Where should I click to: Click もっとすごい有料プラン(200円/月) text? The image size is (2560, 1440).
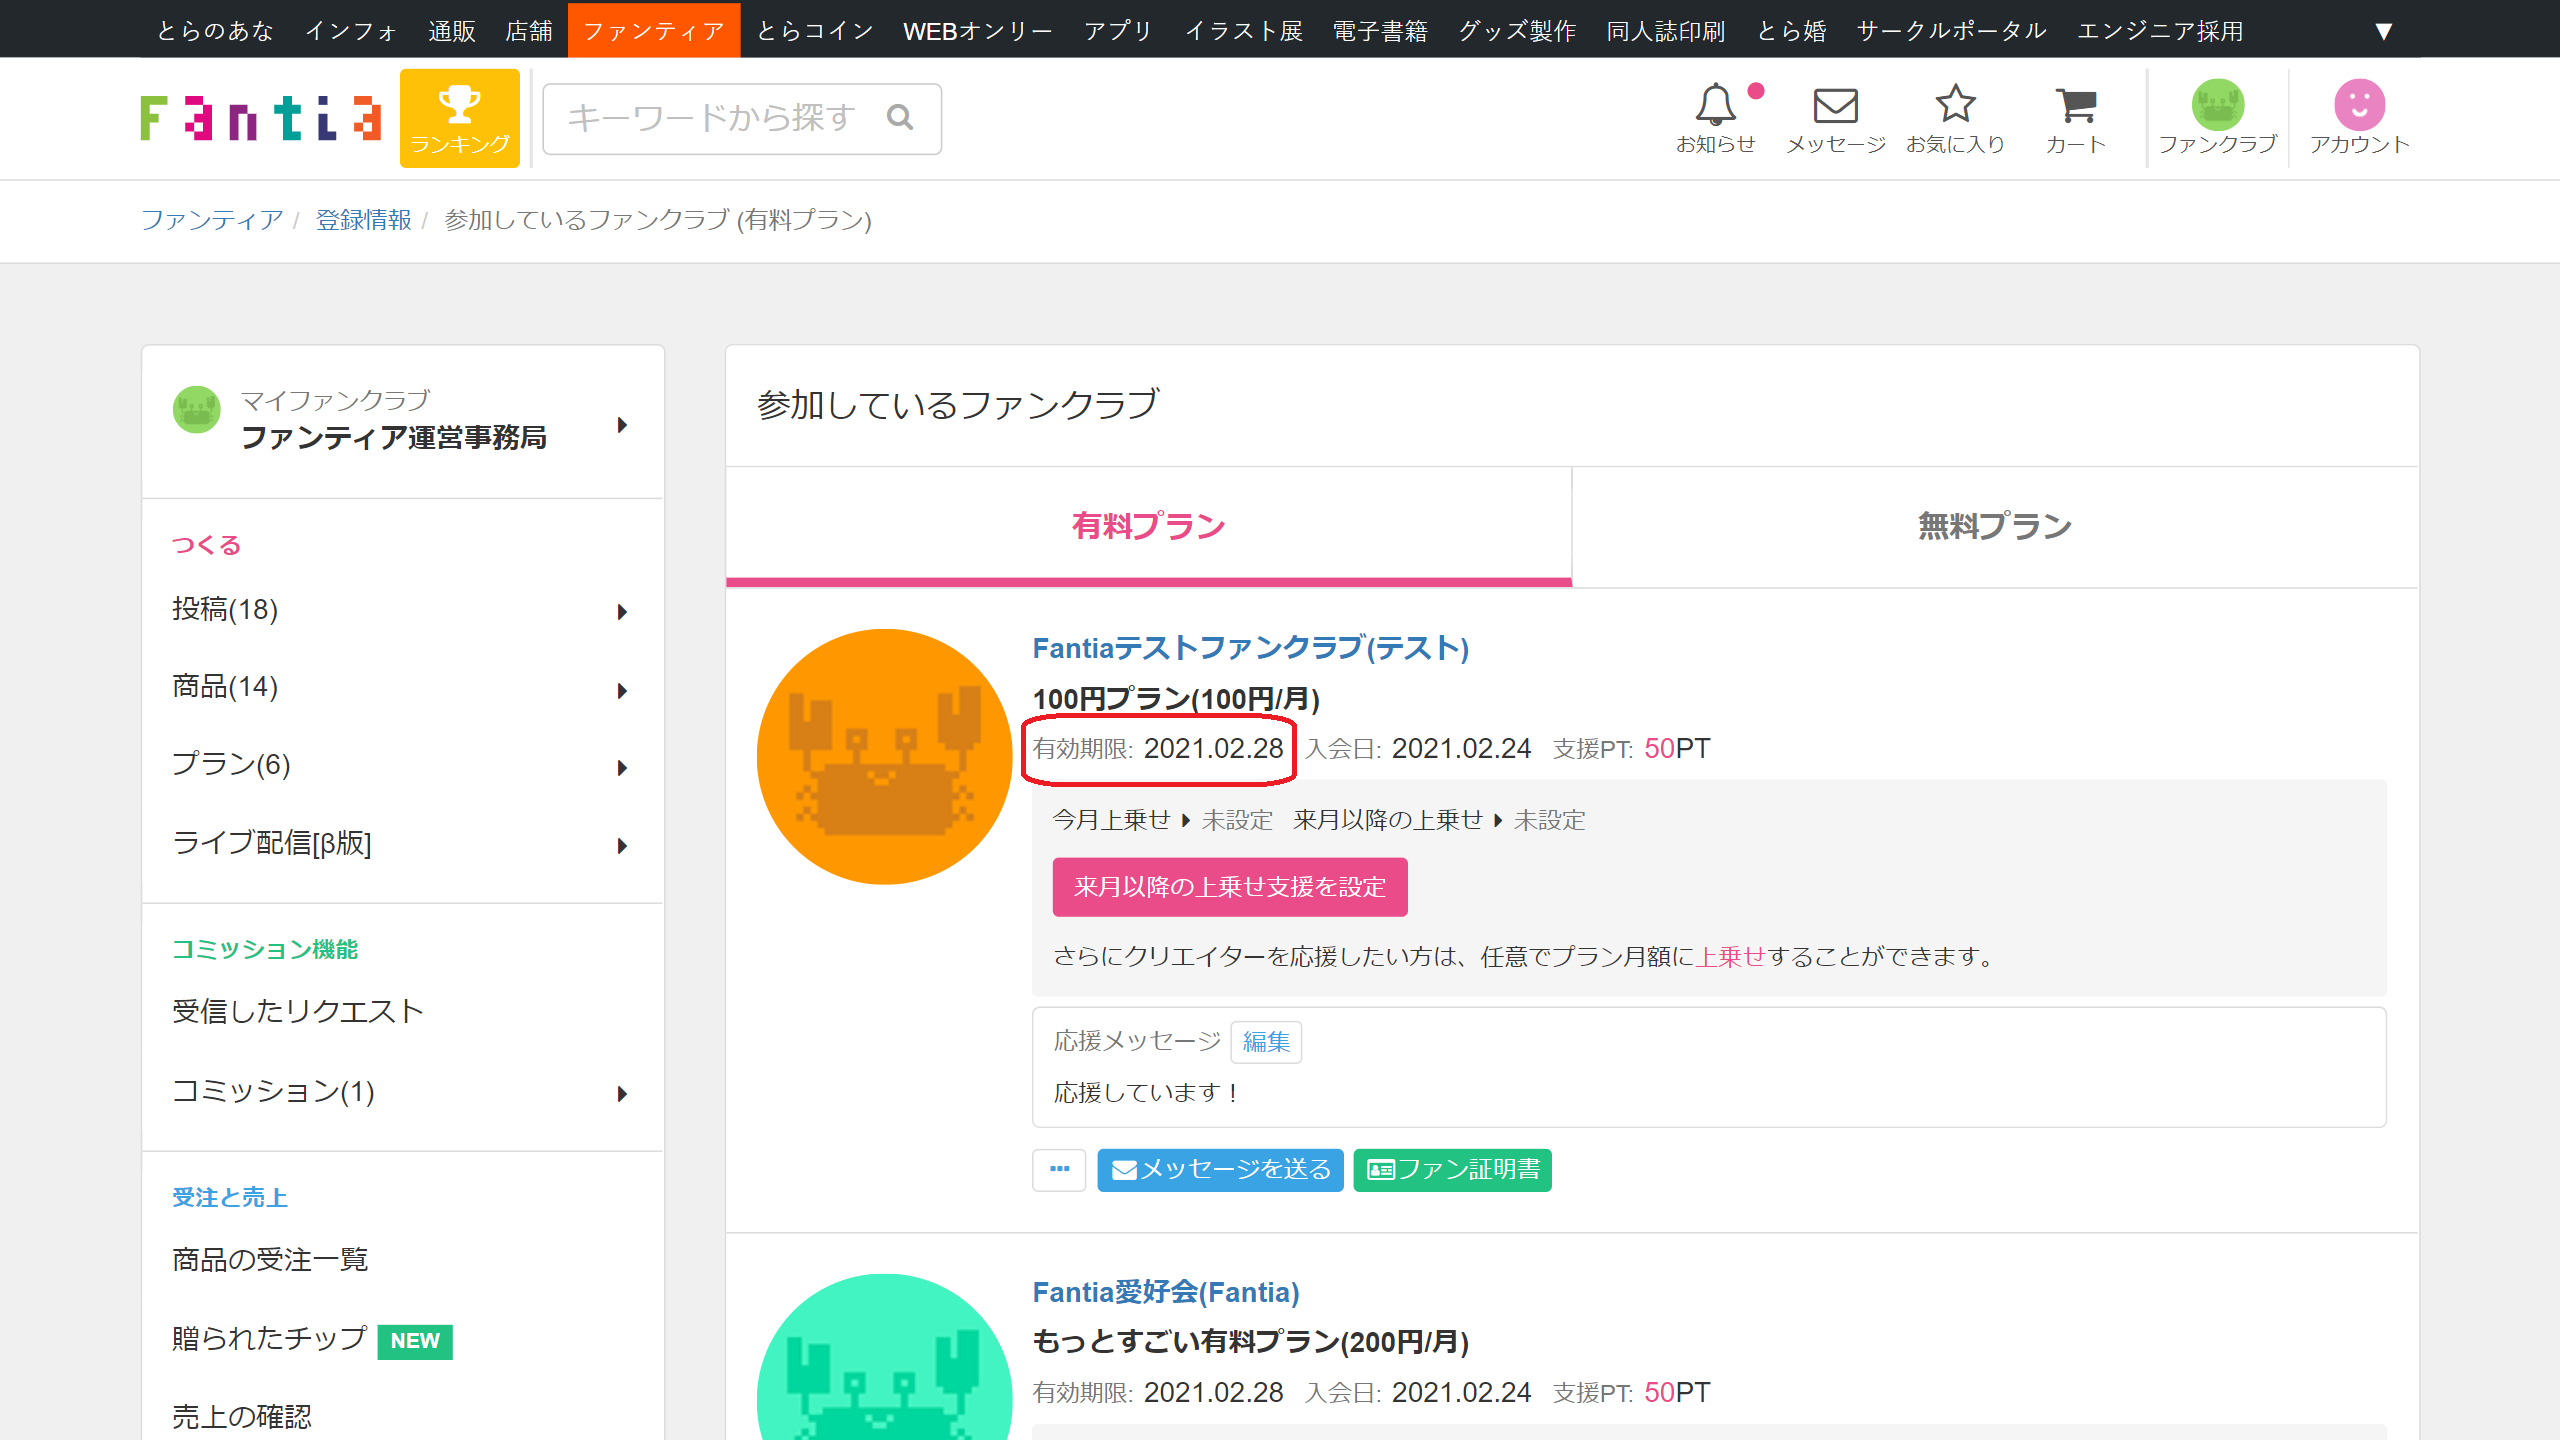tap(1250, 1342)
